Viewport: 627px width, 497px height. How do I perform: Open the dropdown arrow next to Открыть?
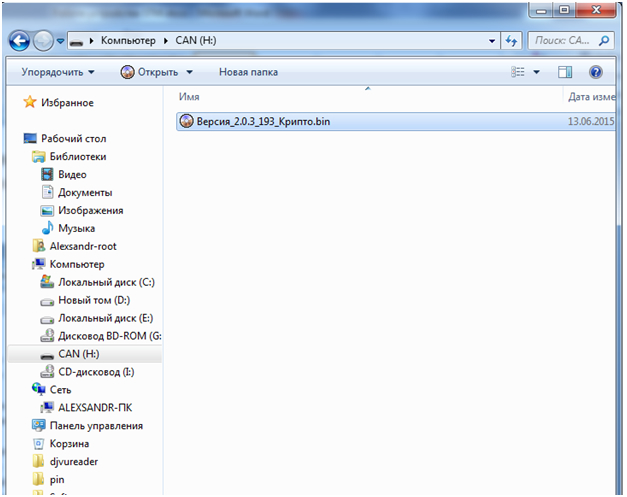click(191, 72)
